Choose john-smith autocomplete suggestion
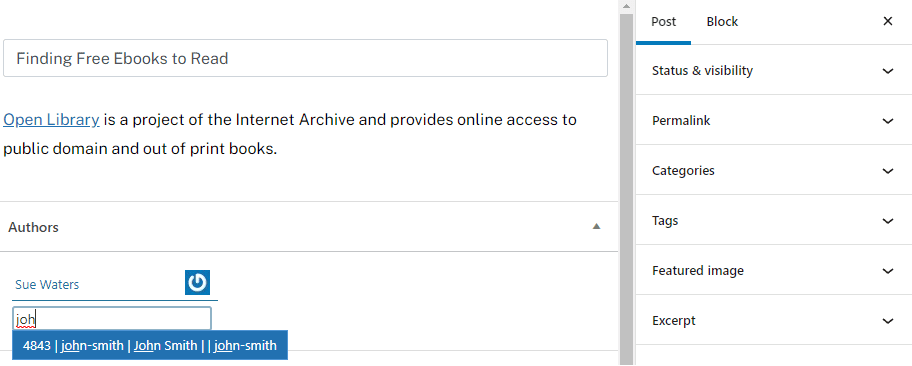The width and height of the screenshot is (912, 366). 150,346
